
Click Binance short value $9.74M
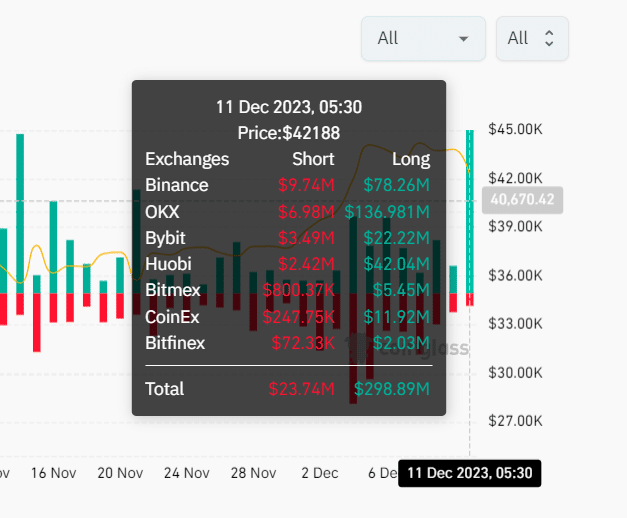pos(306,185)
